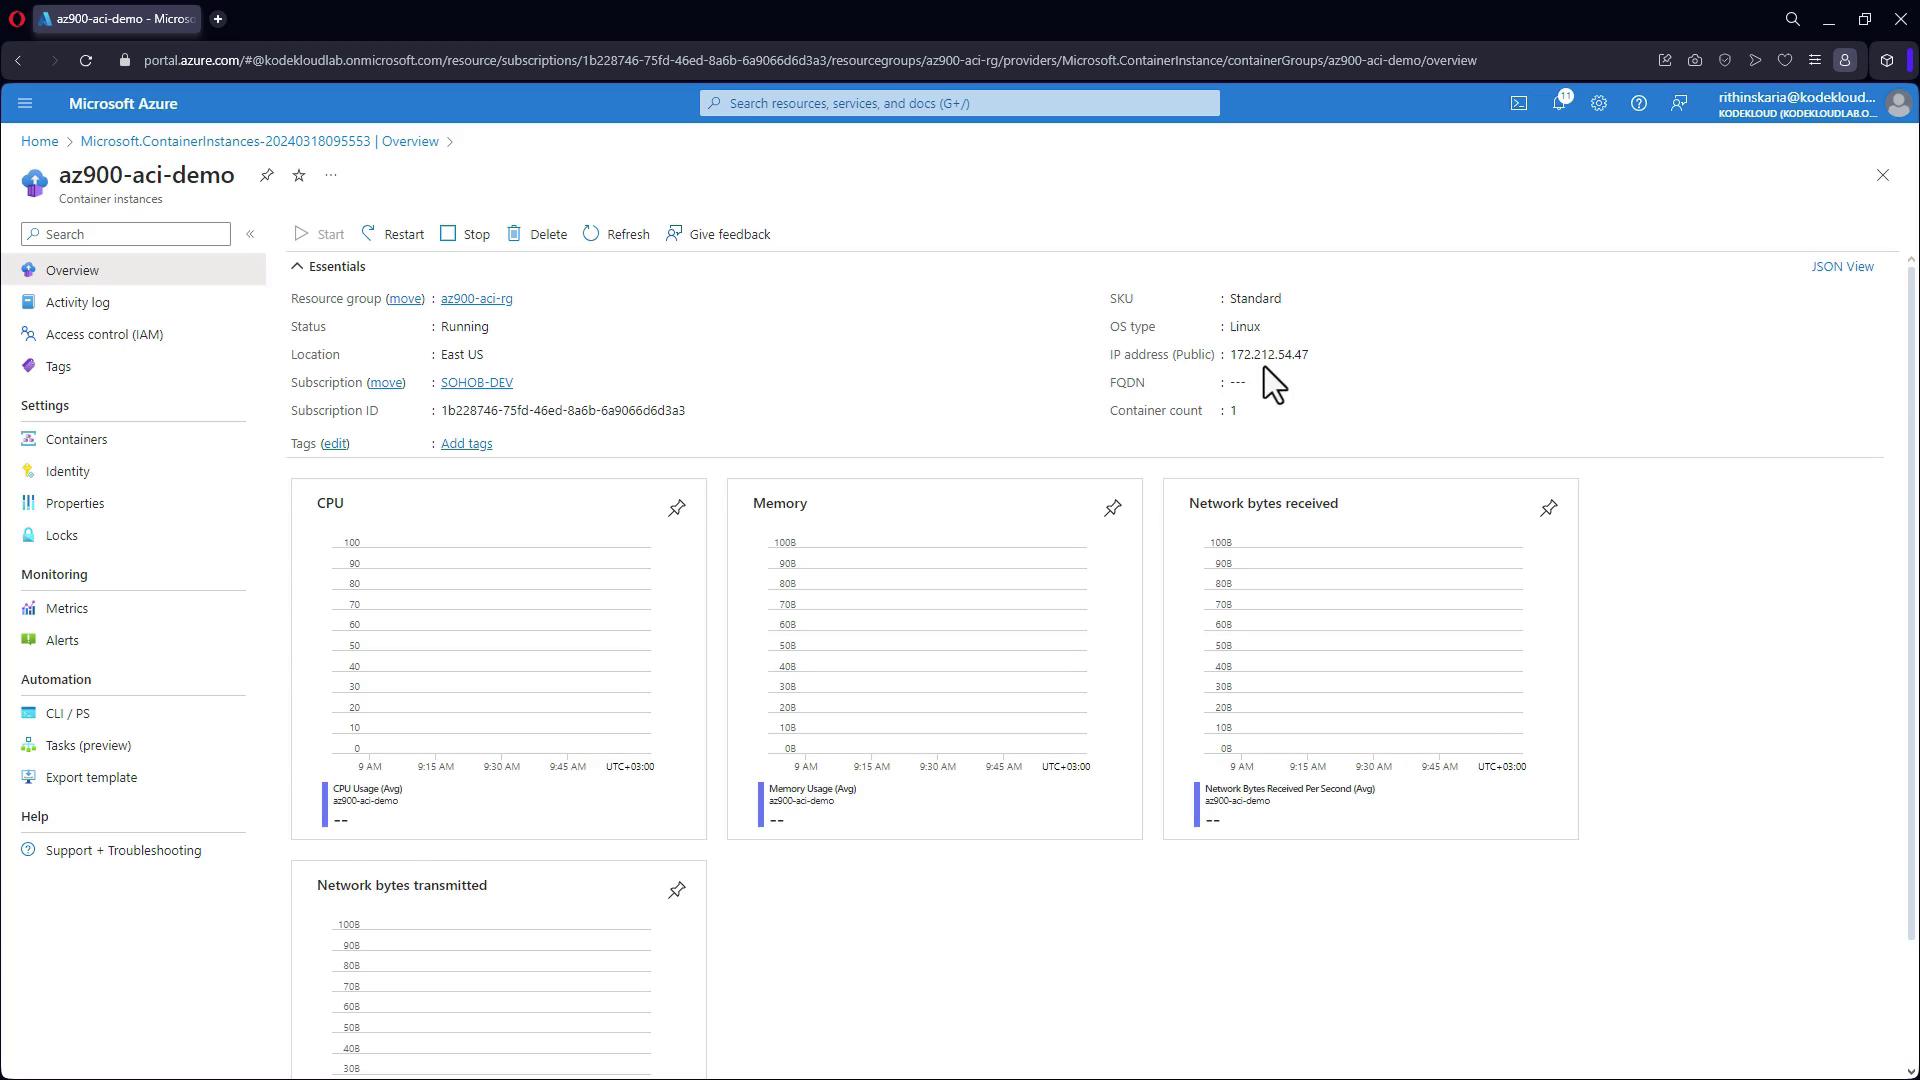1920x1080 pixels.
Task: Delete the container instance
Action: pos(537,234)
